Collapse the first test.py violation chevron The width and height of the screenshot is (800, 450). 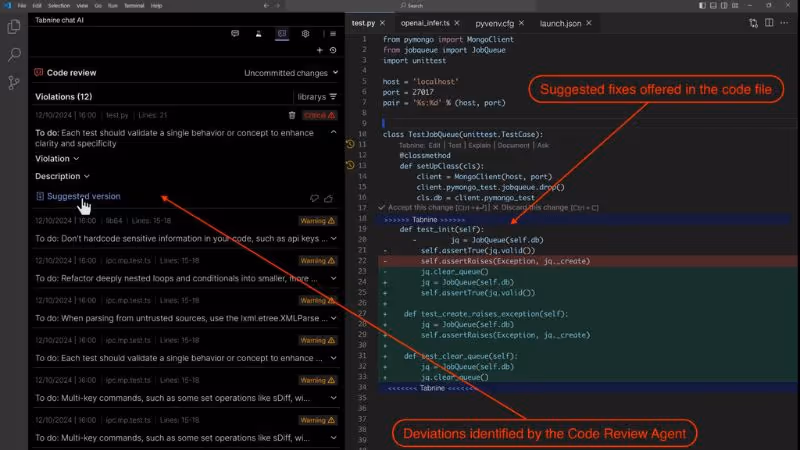click(x=333, y=133)
